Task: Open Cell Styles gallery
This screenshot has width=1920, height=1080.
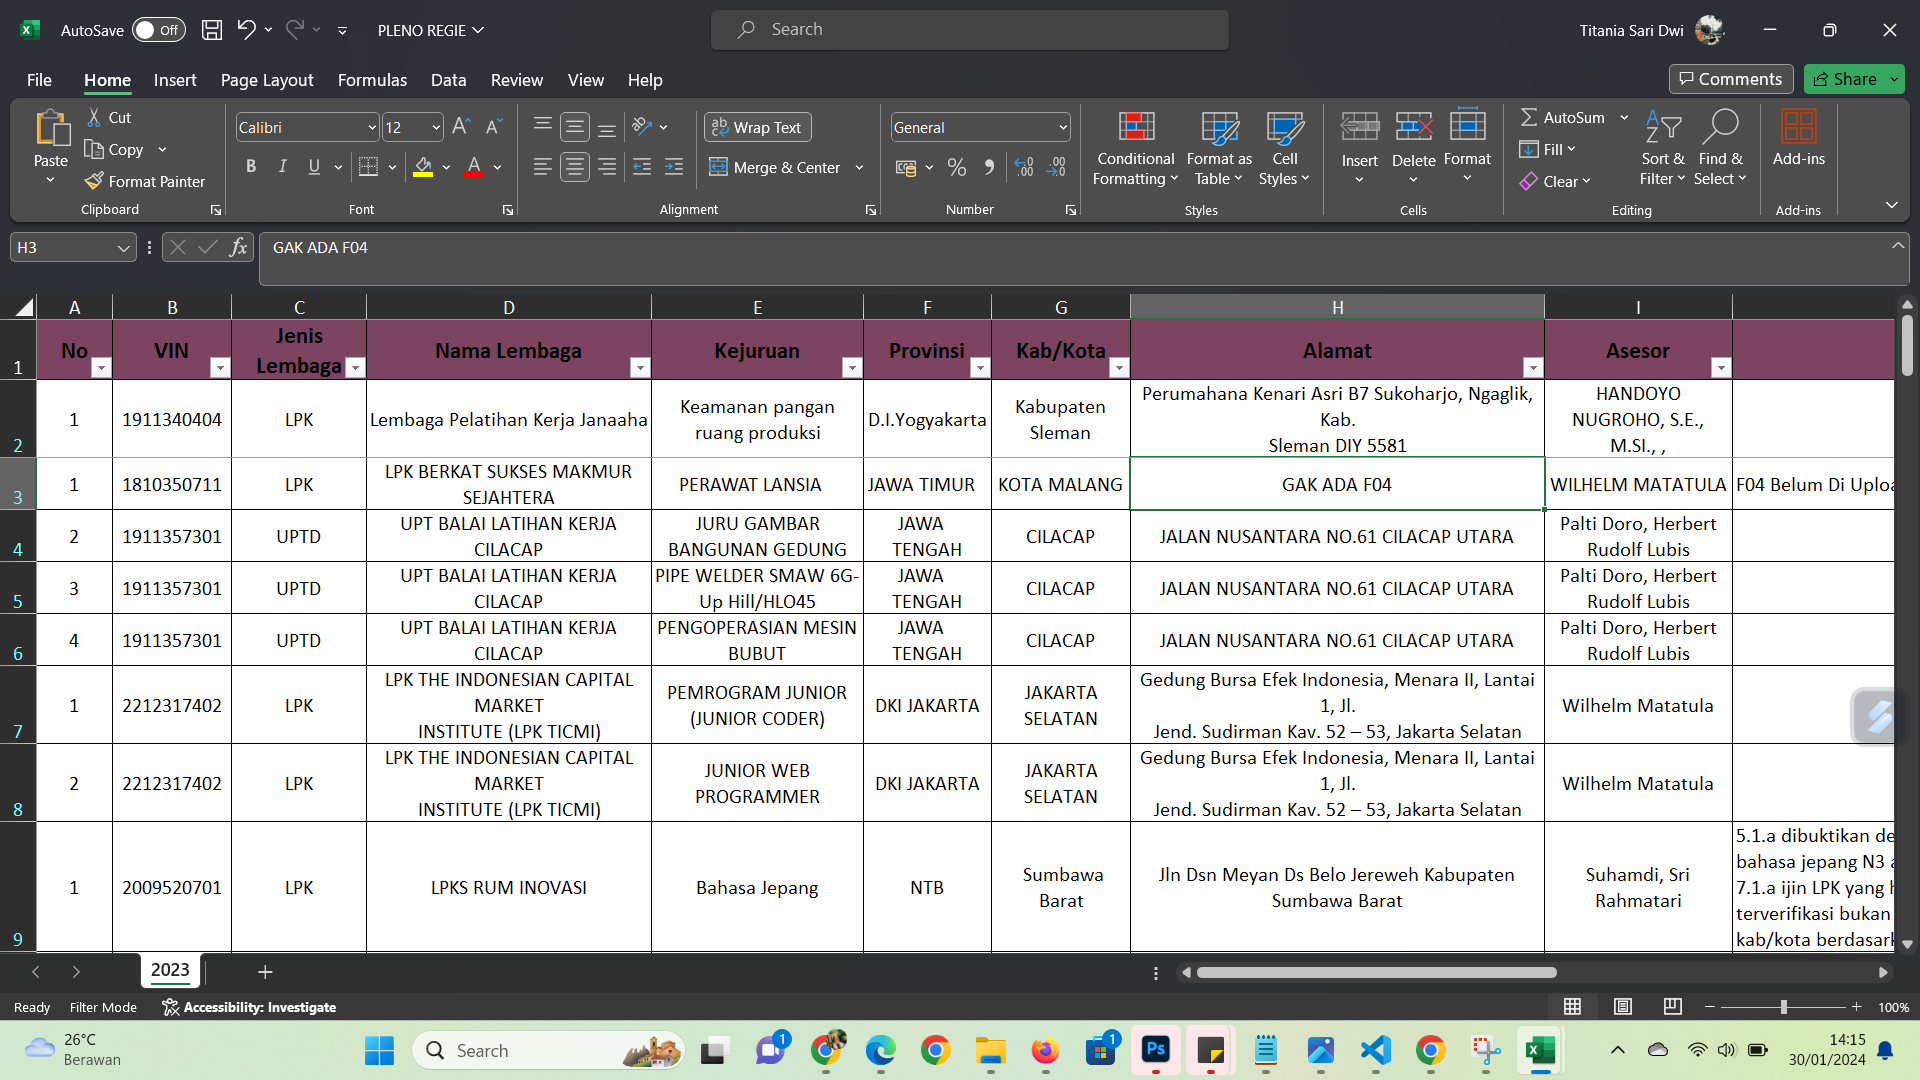Action: coord(1284,148)
